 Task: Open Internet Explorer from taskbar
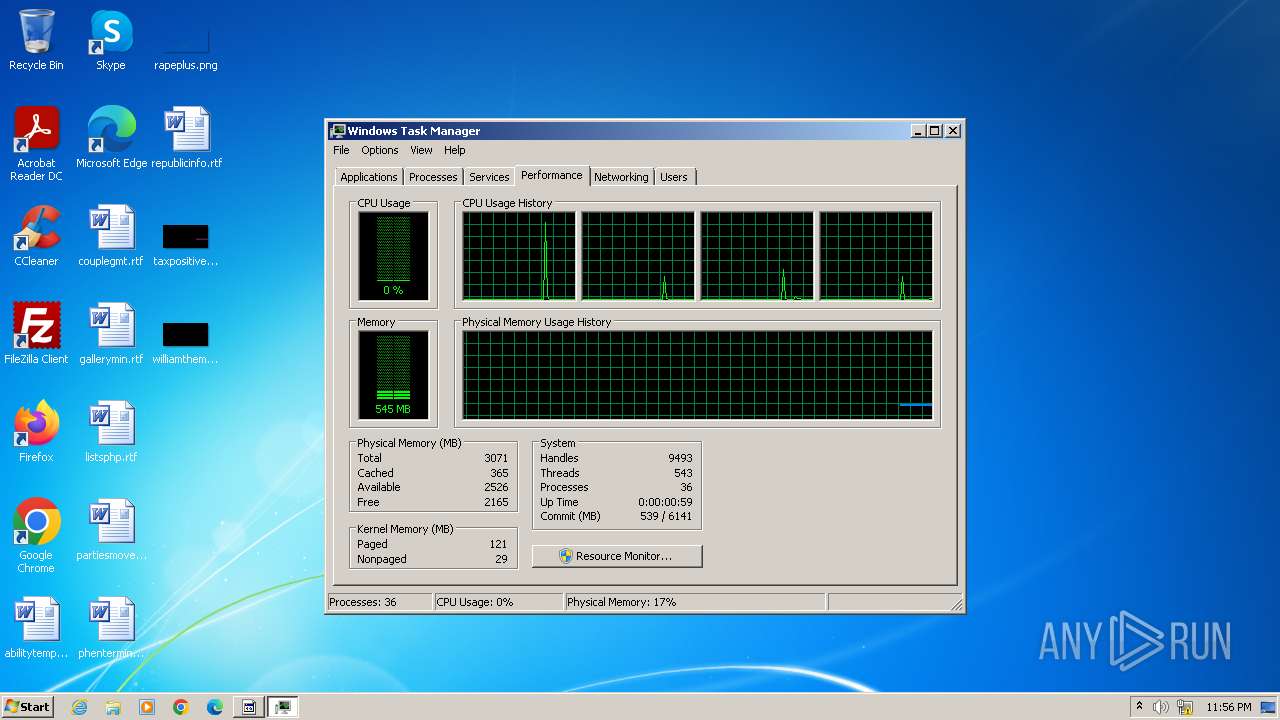(x=79, y=707)
